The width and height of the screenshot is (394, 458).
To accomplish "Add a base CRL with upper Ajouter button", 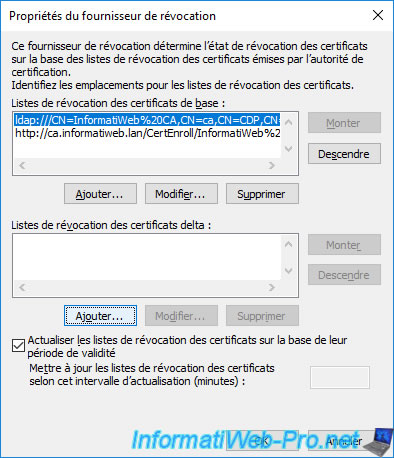I will (x=100, y=194).
